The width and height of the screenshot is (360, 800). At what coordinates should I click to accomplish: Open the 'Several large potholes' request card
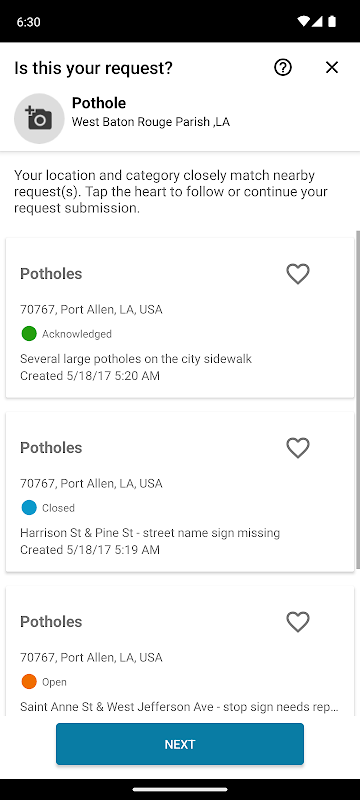(x=180, y=318)
